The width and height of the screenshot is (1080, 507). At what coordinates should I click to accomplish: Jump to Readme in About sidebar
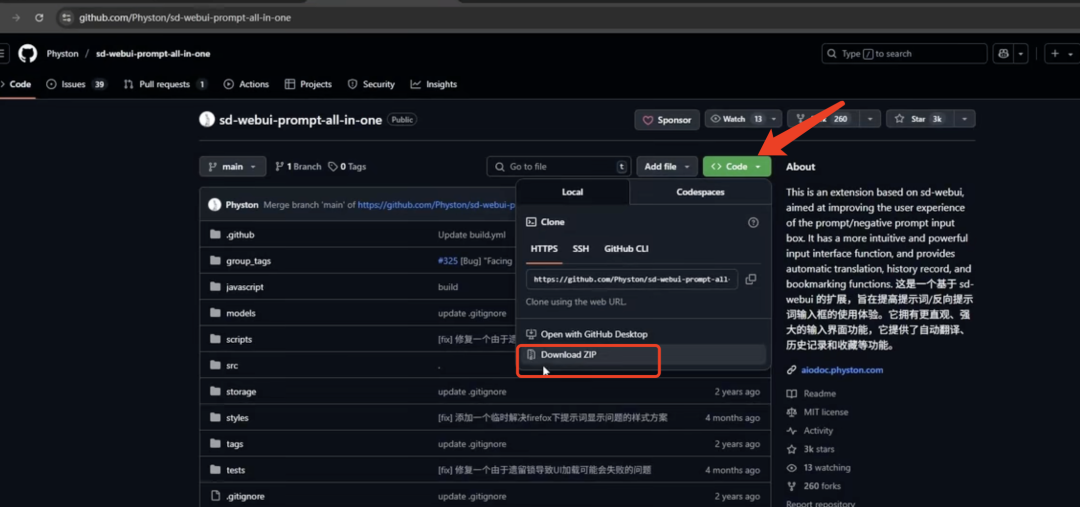pyautogui.click(x=820, y=394)
